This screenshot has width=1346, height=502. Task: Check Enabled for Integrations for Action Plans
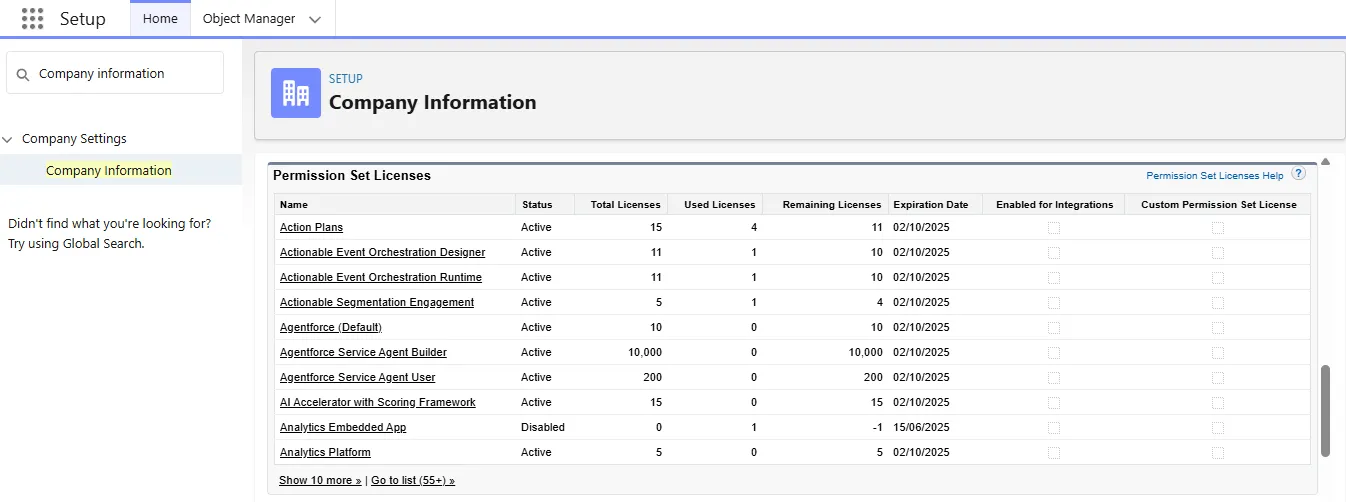click(1053, 228)
